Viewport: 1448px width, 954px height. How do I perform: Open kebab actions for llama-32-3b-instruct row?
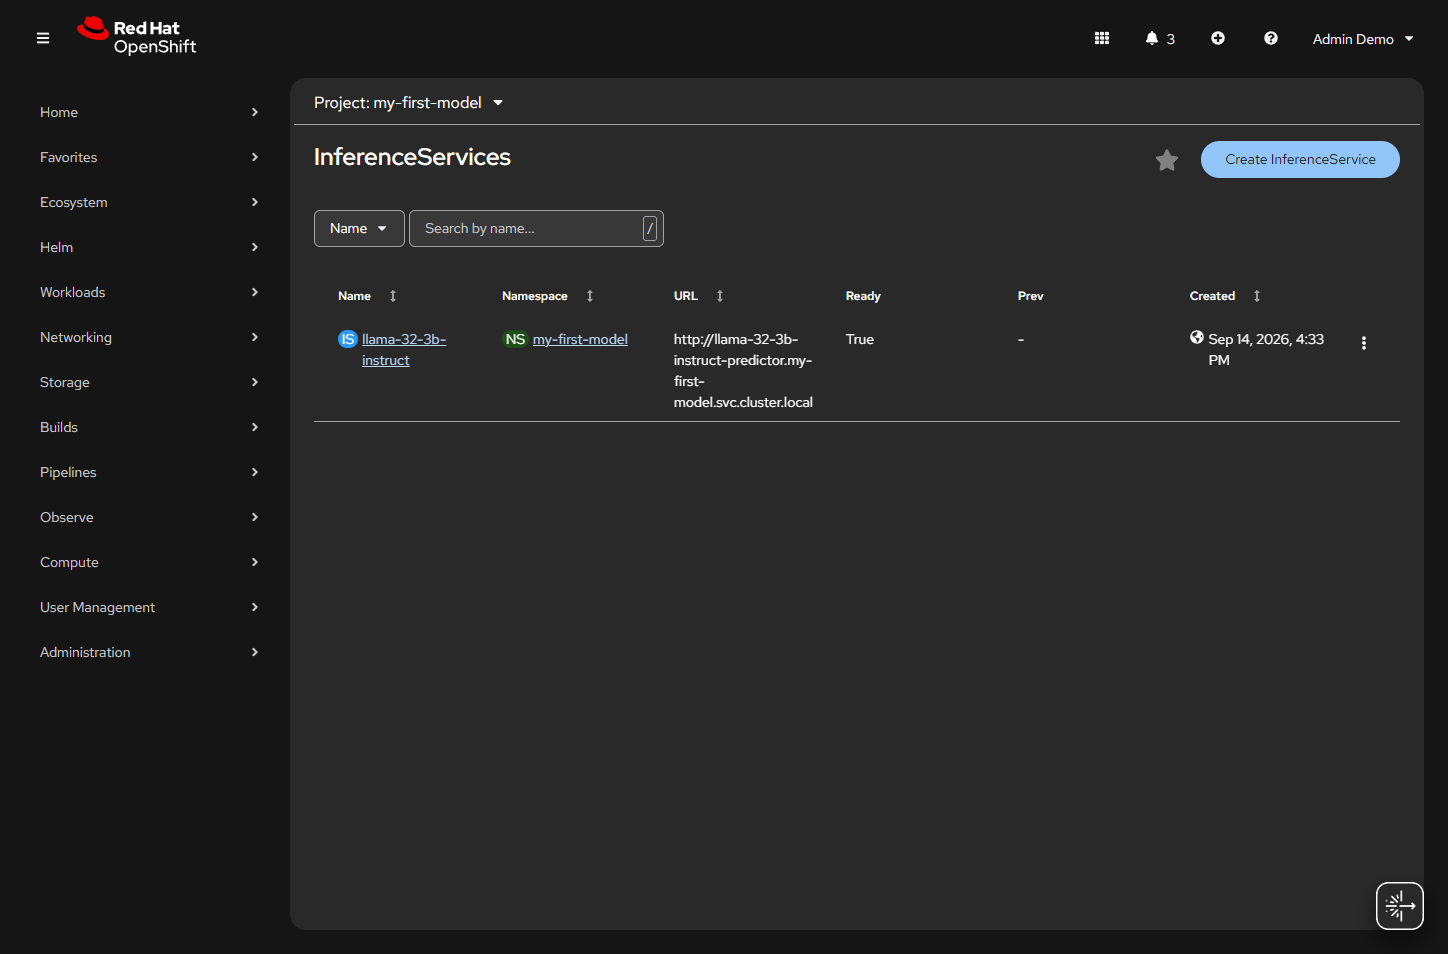point(1364,343)
